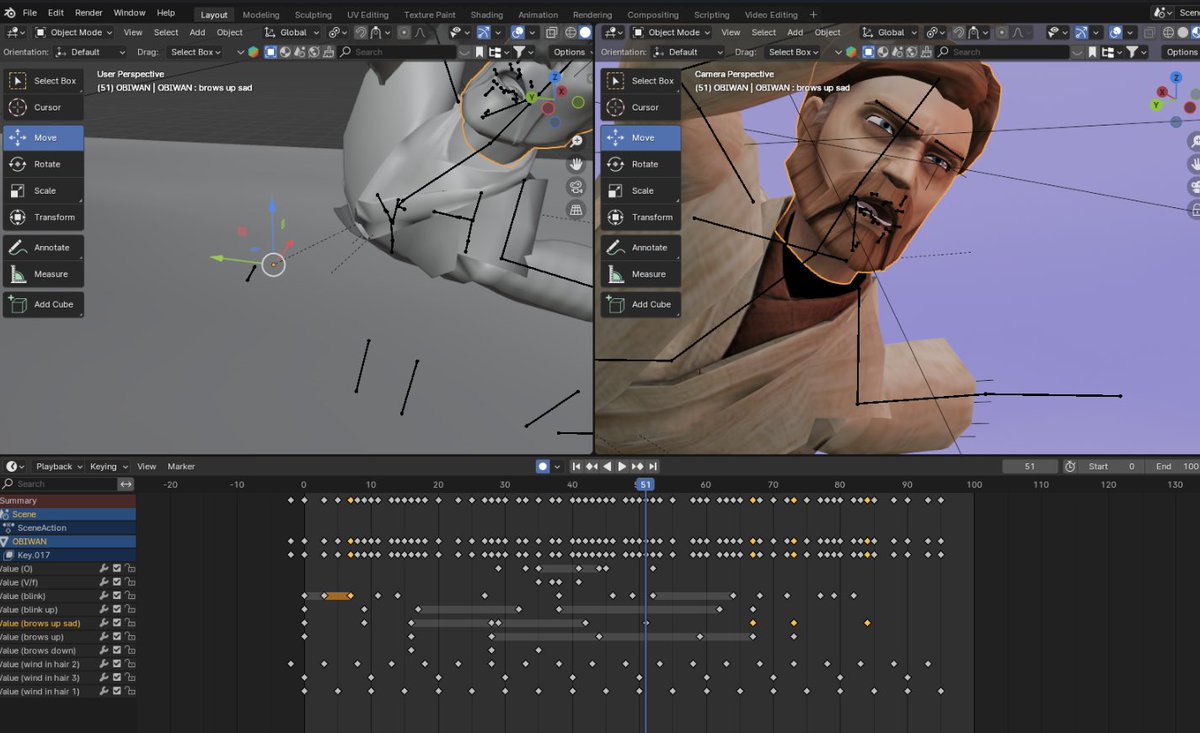Select the Cursor tool in left viewport

click(x=43, y=107)
